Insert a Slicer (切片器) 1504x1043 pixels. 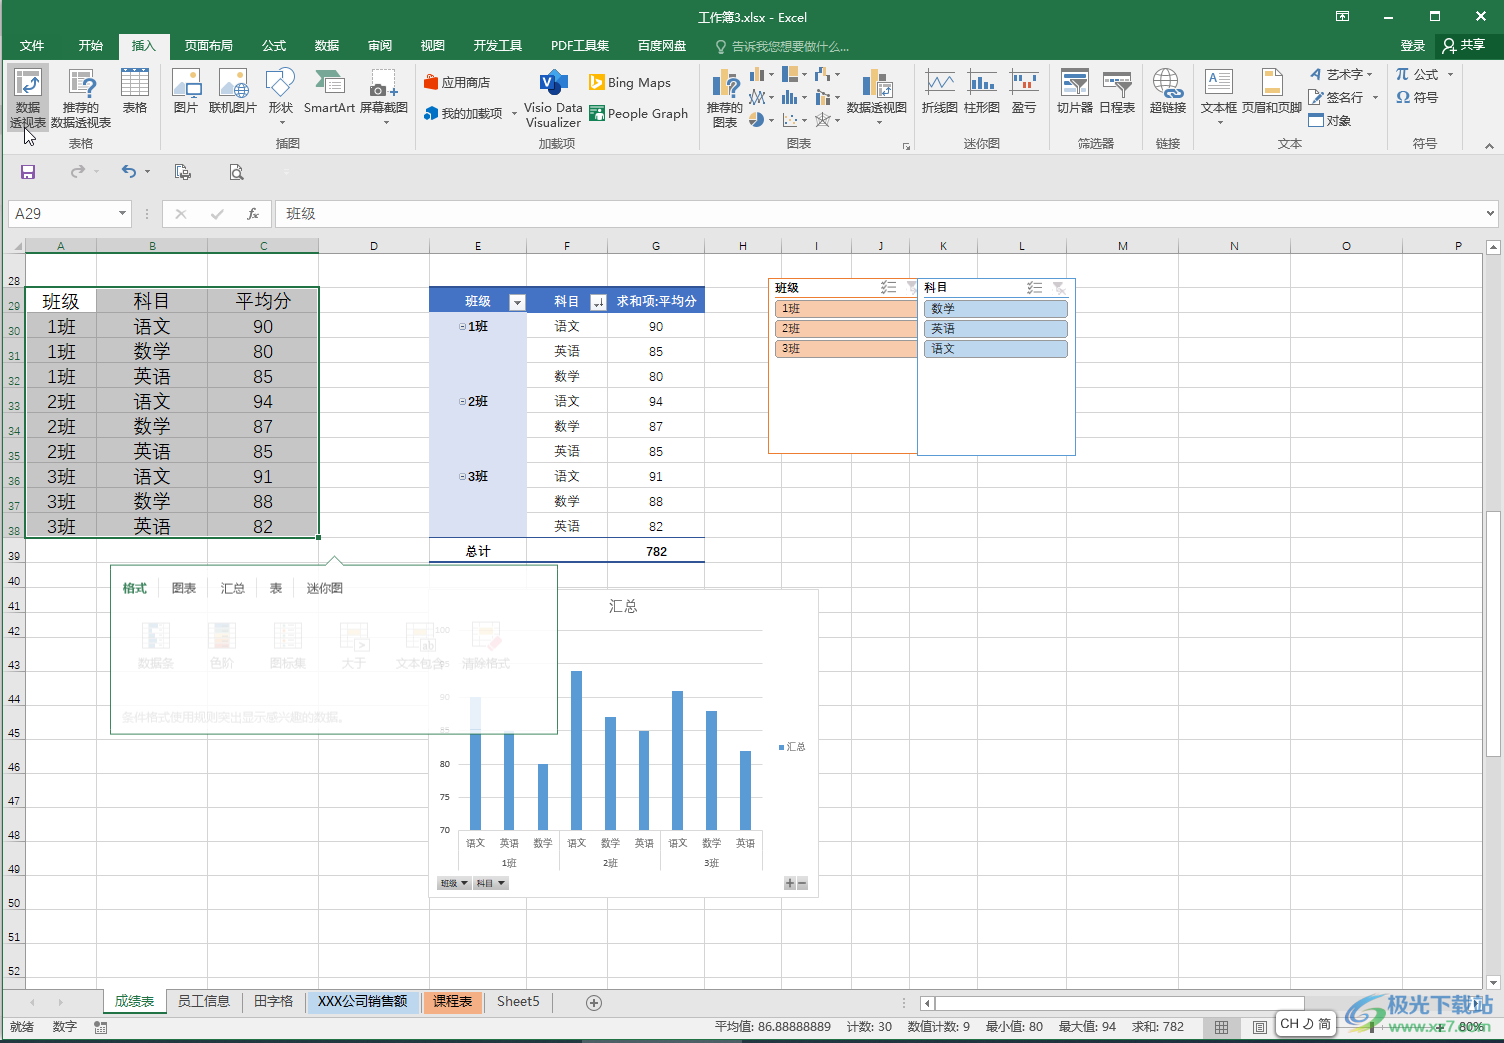pos(1075,92)
